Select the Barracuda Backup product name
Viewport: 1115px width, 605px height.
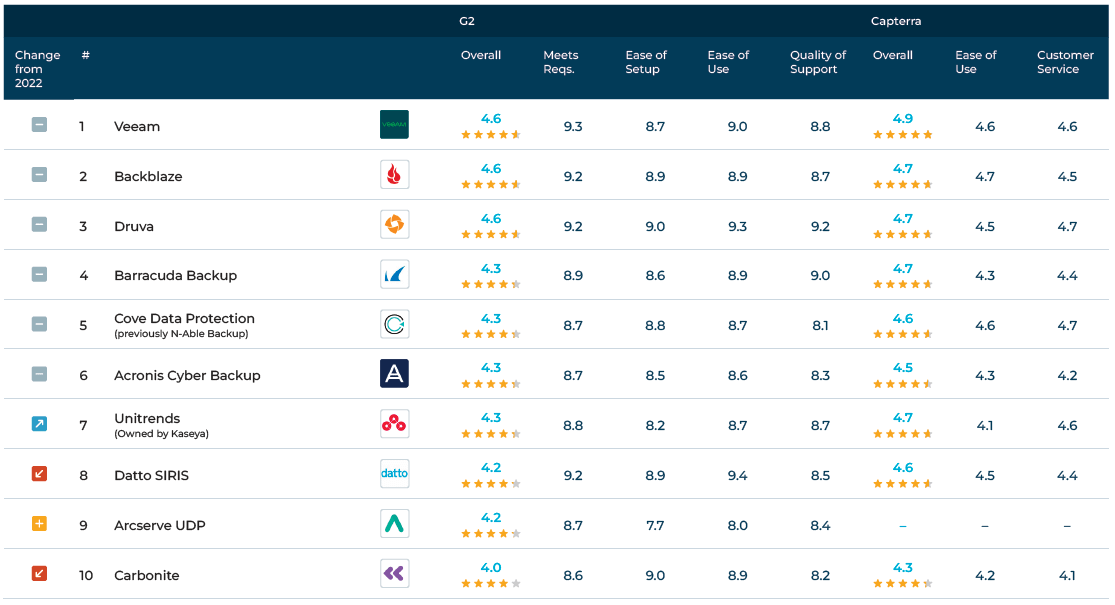click(x=176, y=276)
